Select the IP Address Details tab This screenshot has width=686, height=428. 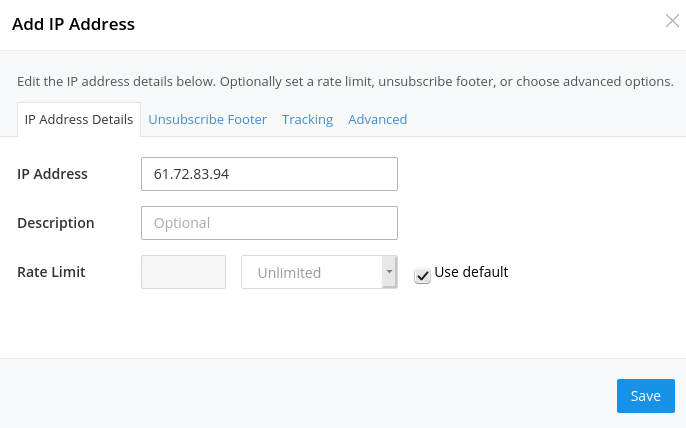79,119
